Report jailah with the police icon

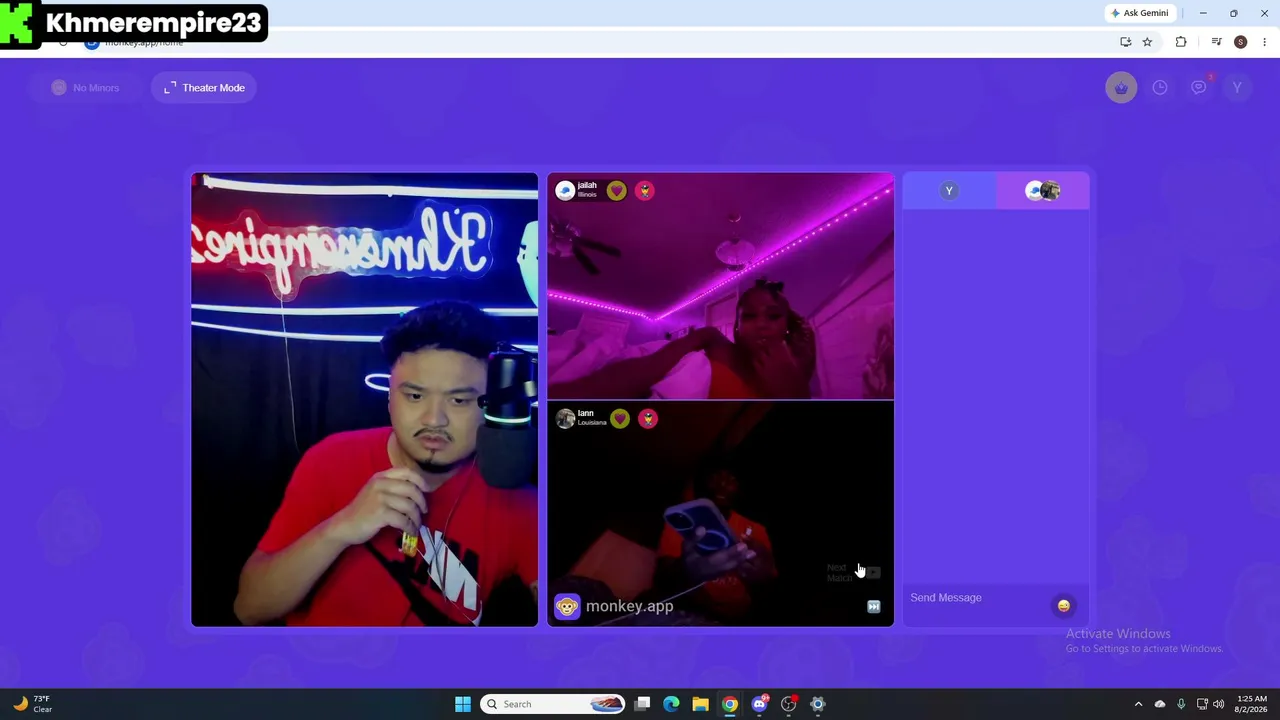645,190
